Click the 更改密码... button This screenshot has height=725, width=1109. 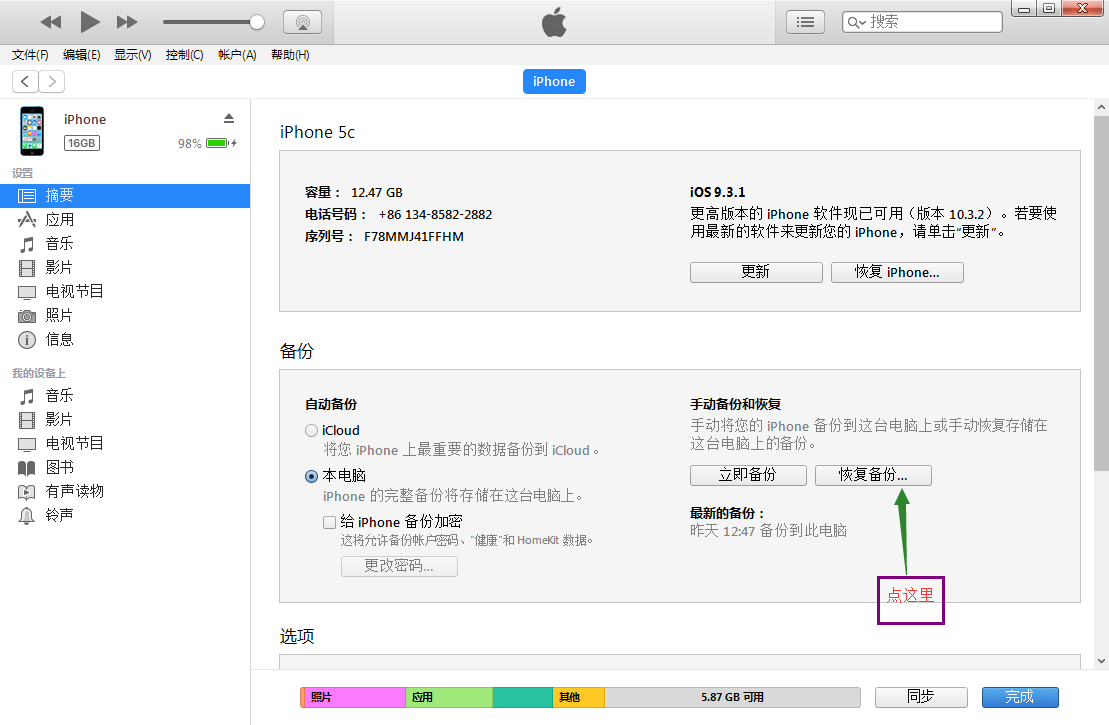[399, 566]
